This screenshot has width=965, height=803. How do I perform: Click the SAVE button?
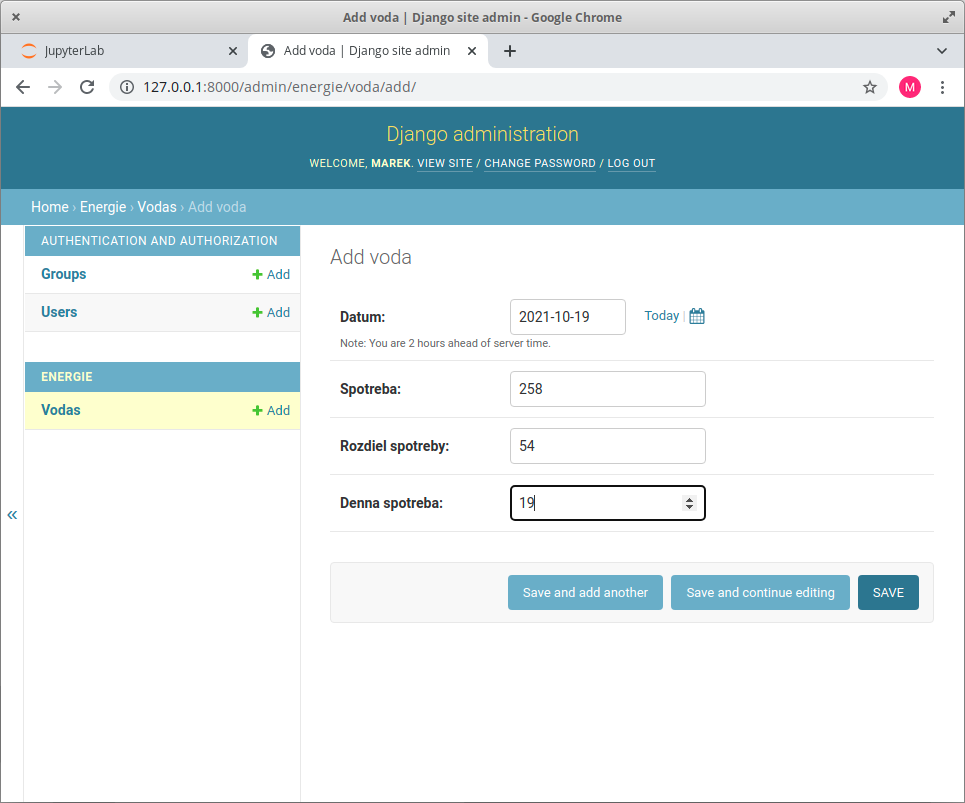coord(888,592)
